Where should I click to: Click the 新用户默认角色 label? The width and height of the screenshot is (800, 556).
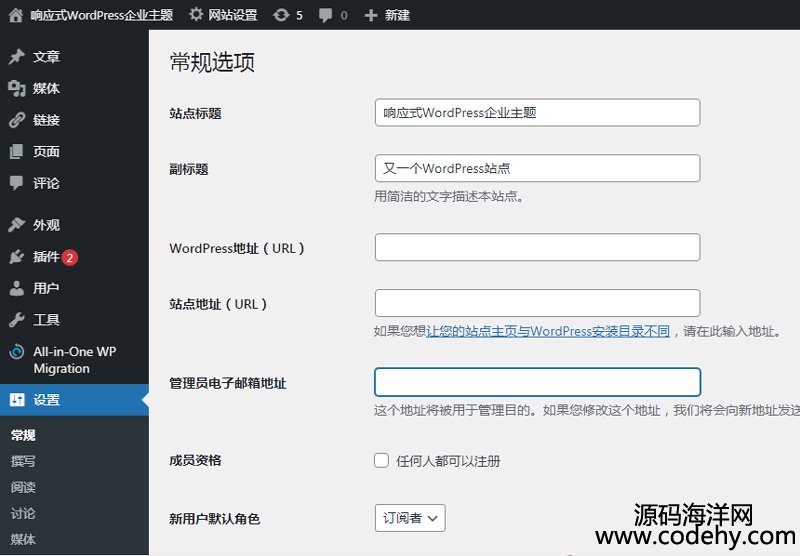pyautogui.click(x=215, y=519)
